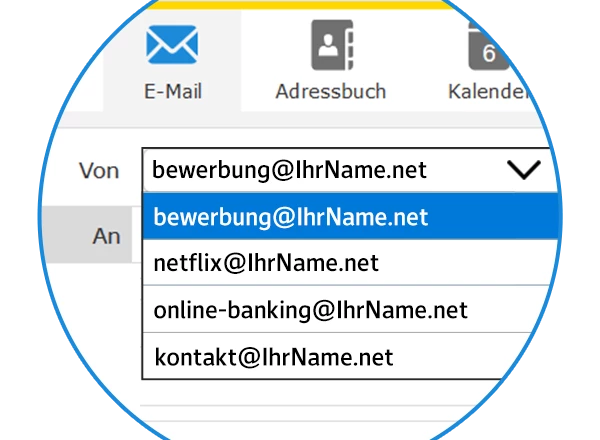The width and height of the screenshot is (600, 440).
Task: Click the Von label
Action: pyautogui.click(x=99, y=171)
